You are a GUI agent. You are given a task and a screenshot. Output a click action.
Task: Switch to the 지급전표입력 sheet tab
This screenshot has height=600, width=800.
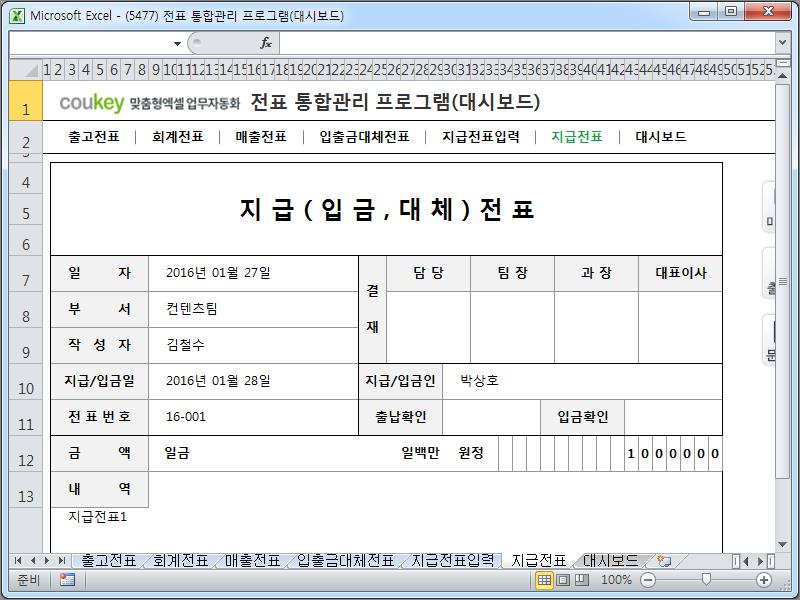coord(453,561)
